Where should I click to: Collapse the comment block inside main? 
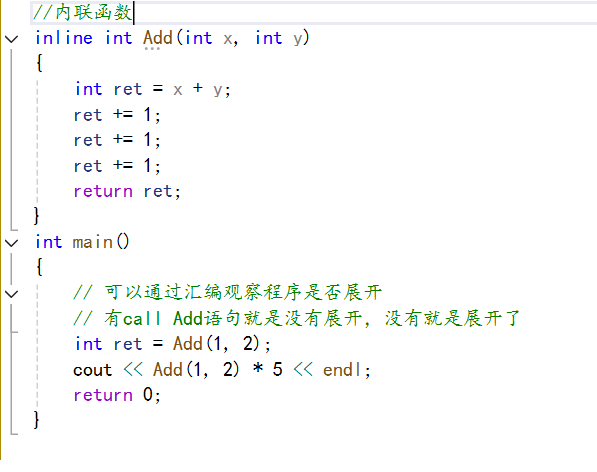(x=12, y=294)
